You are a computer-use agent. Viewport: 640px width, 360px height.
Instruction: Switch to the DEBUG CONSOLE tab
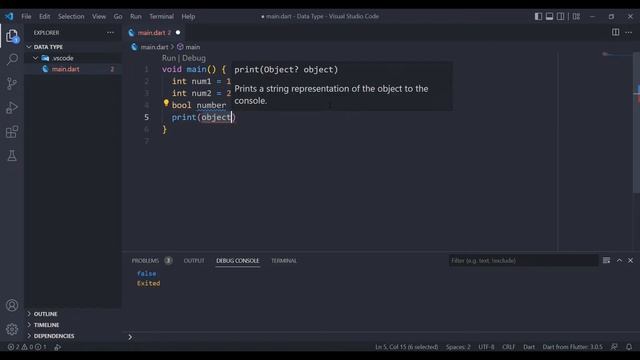[238, 260]
